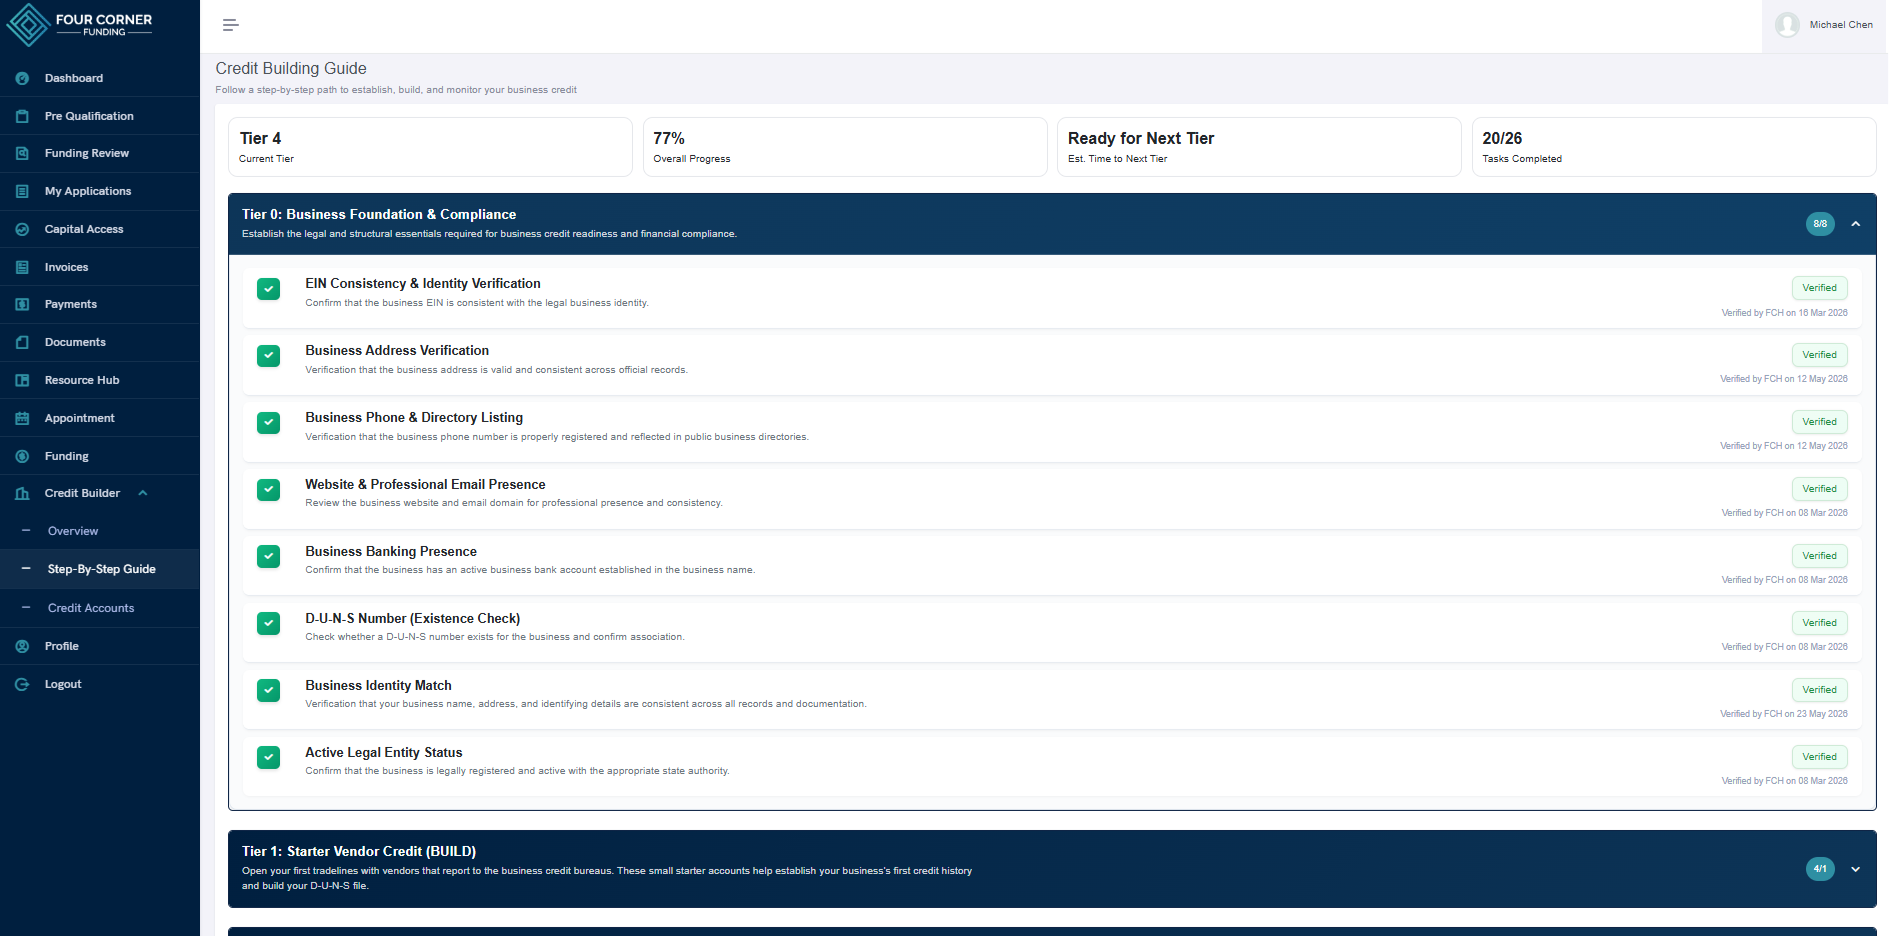Toggle Business Banking Presence checkbox
This screenshot has height=936, width=1889.
[268, 557]
